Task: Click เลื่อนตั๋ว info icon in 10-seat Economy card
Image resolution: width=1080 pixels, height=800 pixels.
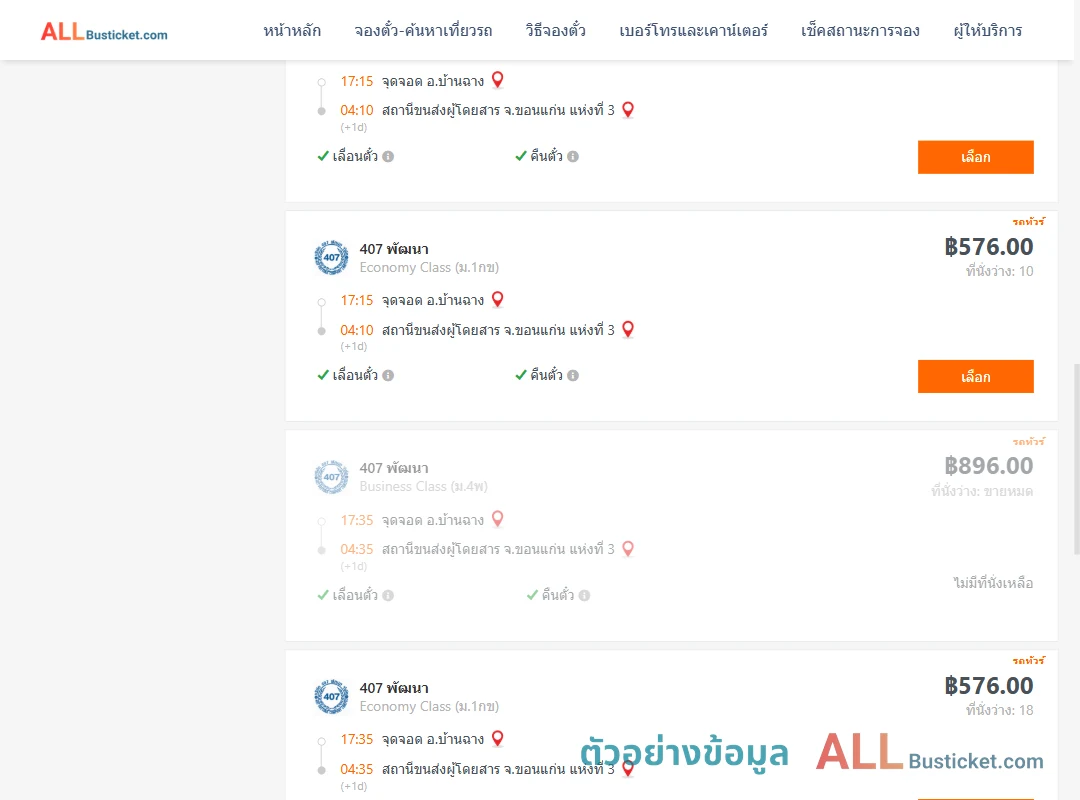Action: [x=388, y=376]
